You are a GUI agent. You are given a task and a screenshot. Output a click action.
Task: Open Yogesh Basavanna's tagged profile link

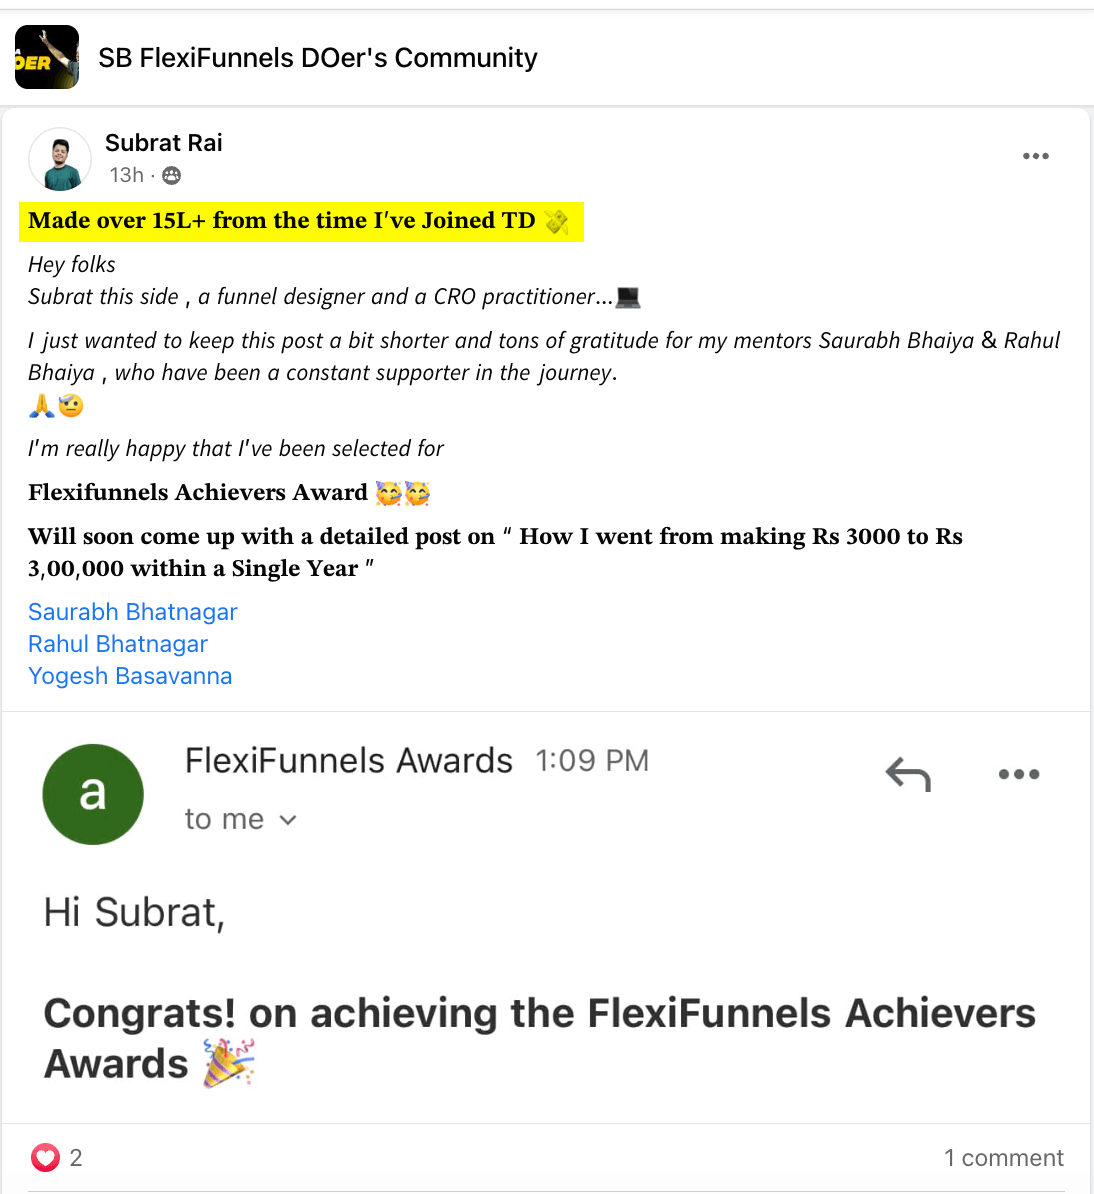click(x=130, y=676)
